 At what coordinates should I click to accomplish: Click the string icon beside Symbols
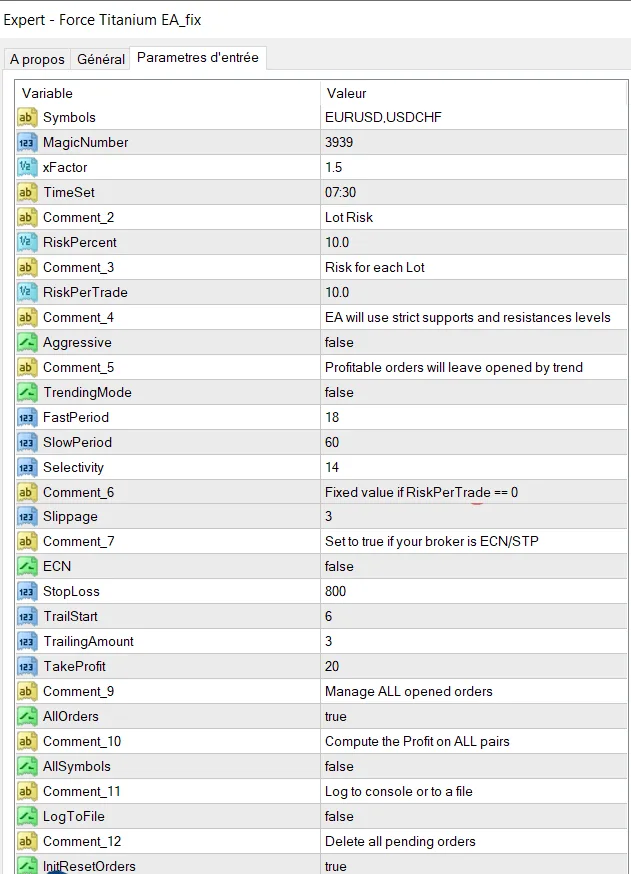coord(27,118)
